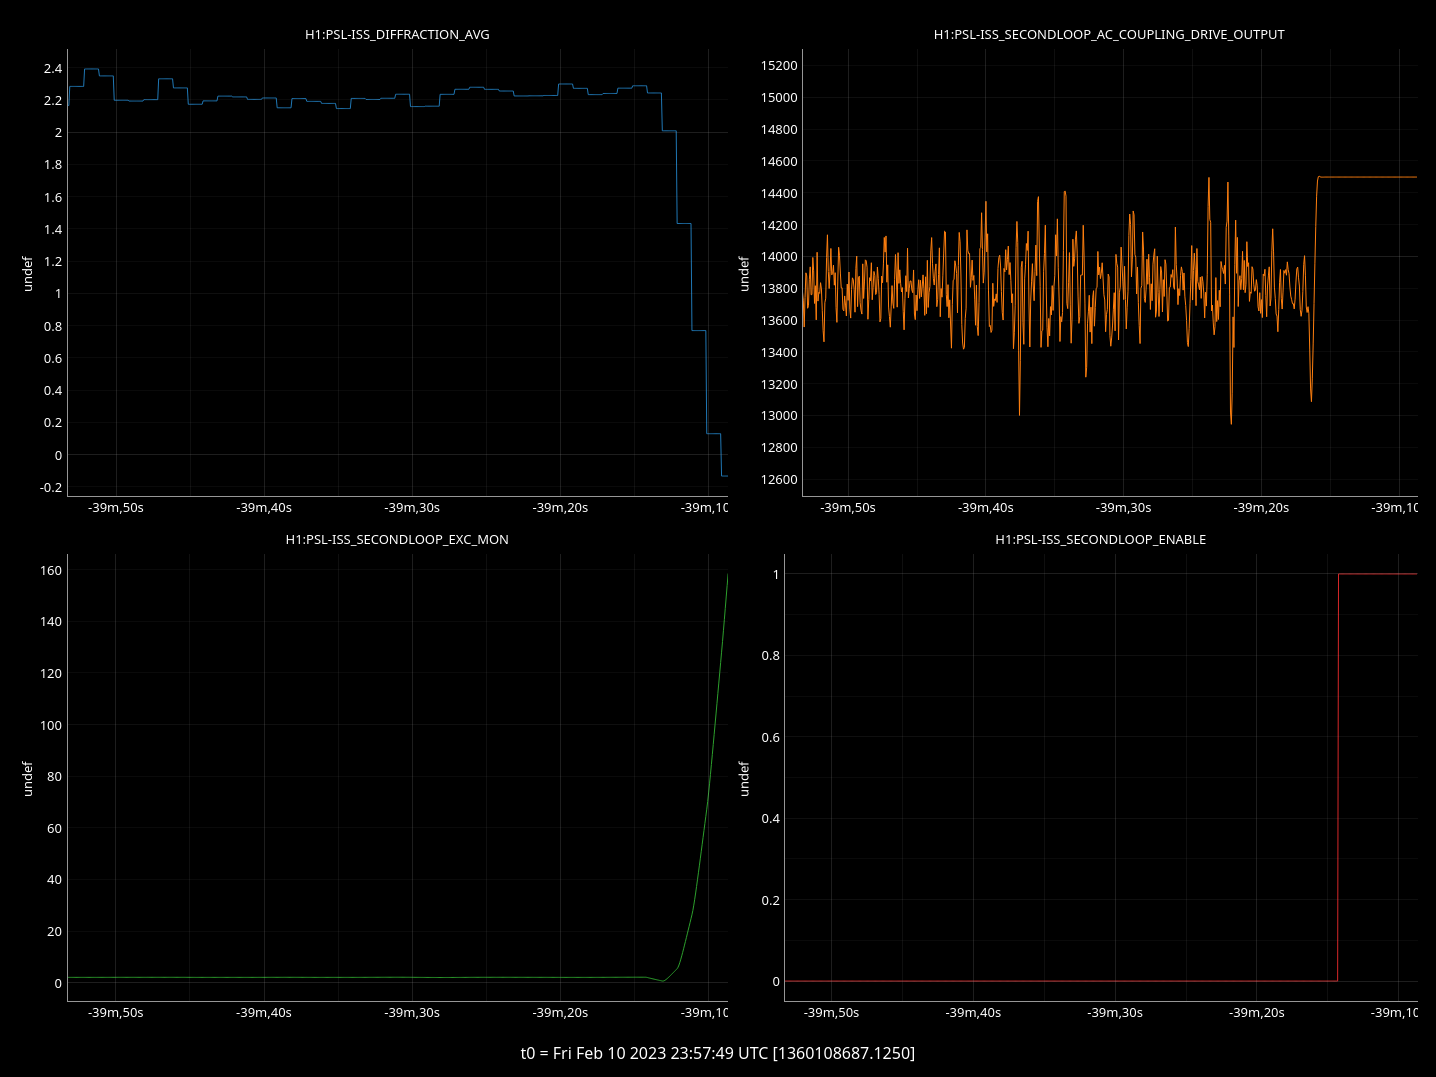Click the -39m,40s x-axis tick under DIFFRACTION_AVG
This screenshot has height=1077, width=1436.
tap(264, 508)
